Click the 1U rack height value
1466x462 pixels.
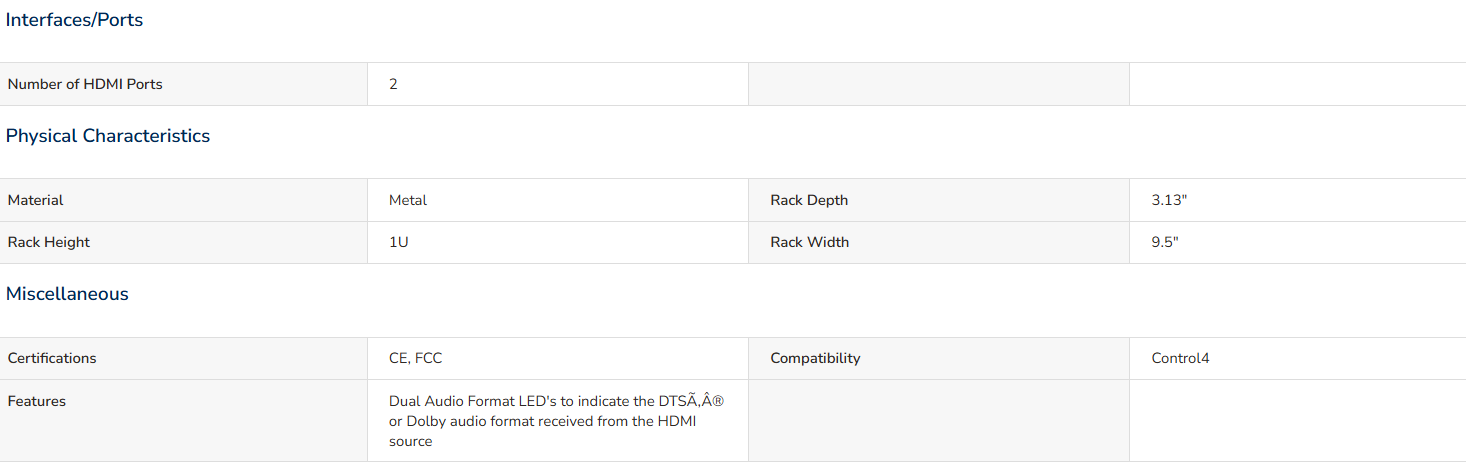tap(398, 242)
